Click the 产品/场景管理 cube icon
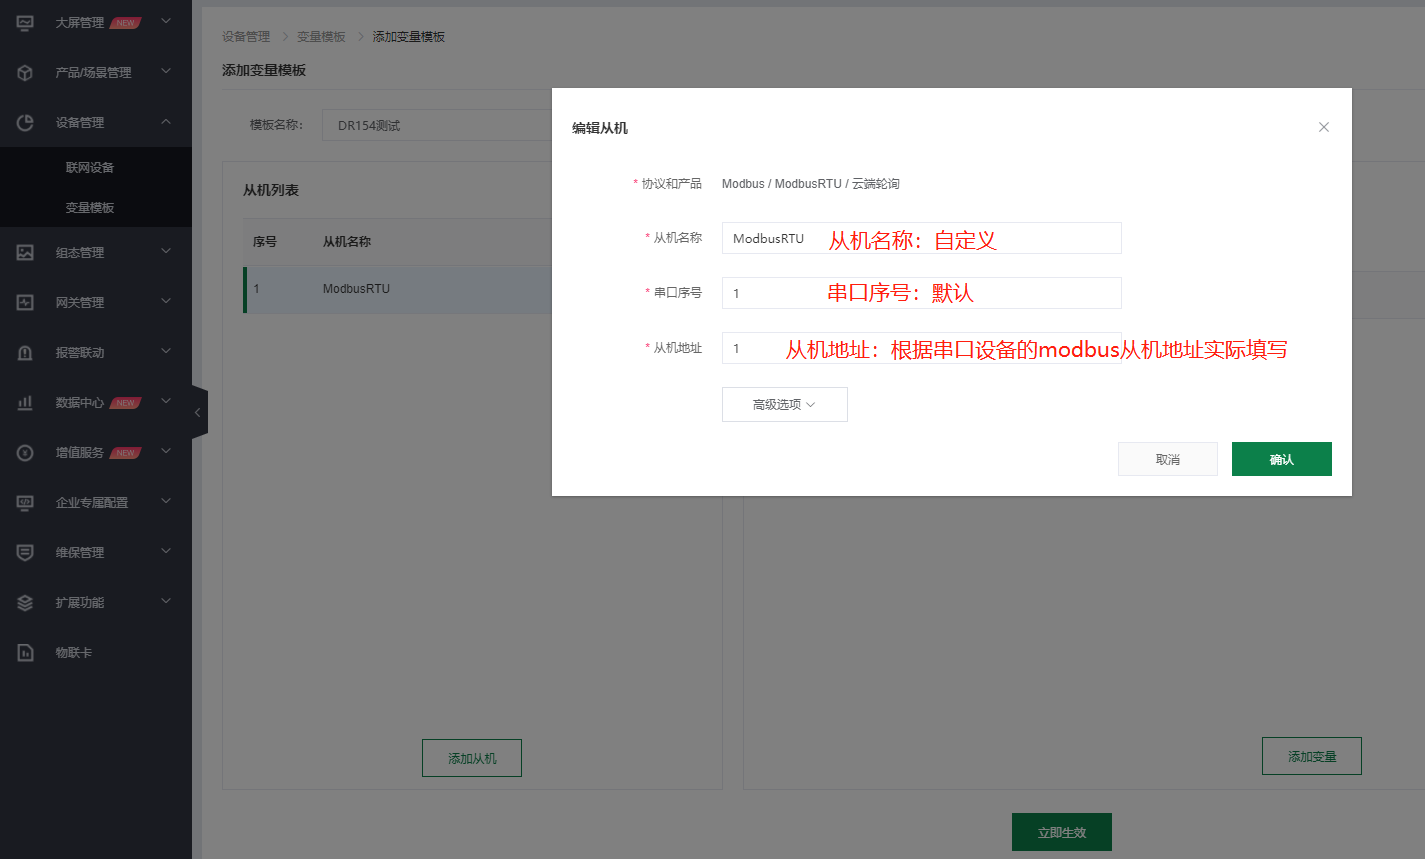This screenshot has width=1425, height=859. click(26, 72)
